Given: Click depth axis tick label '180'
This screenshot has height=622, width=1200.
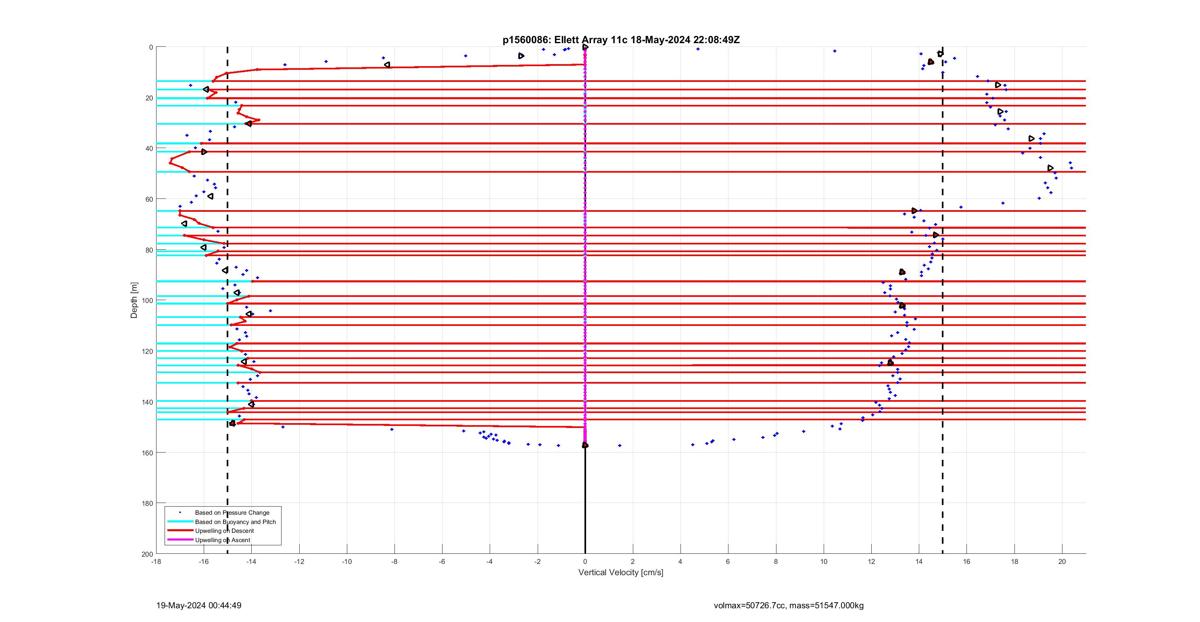Looking at the screenshot, I should [x=147, y=503].
